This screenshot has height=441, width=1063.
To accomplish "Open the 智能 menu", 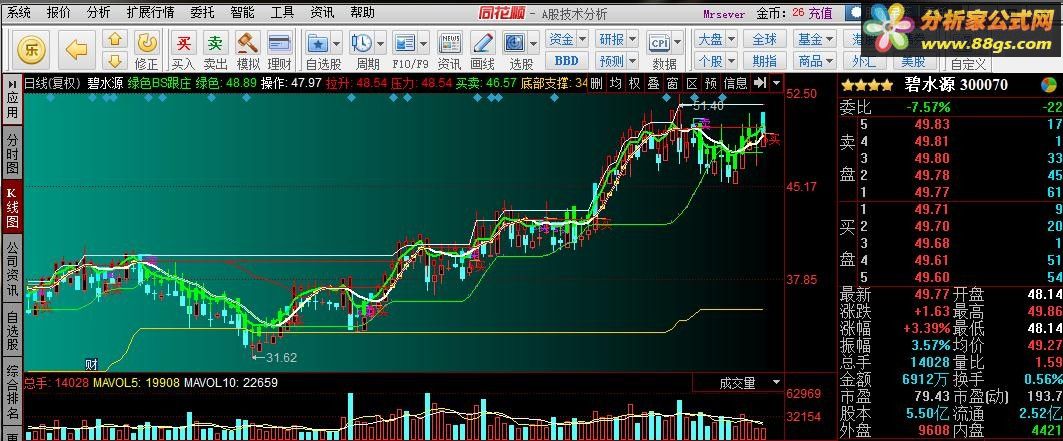I will pos(242,12).
